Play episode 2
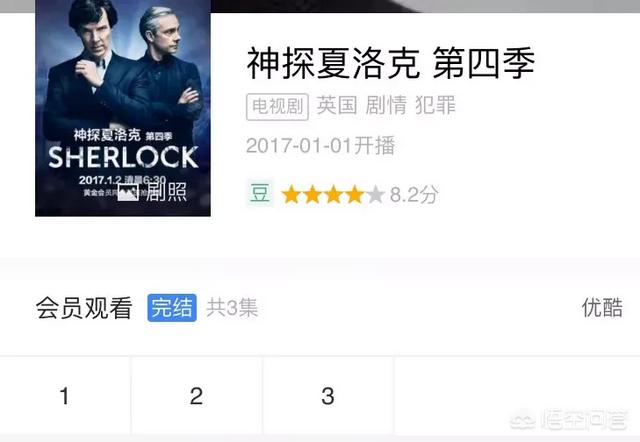This screenshot has height=442, width=640. 196,396
